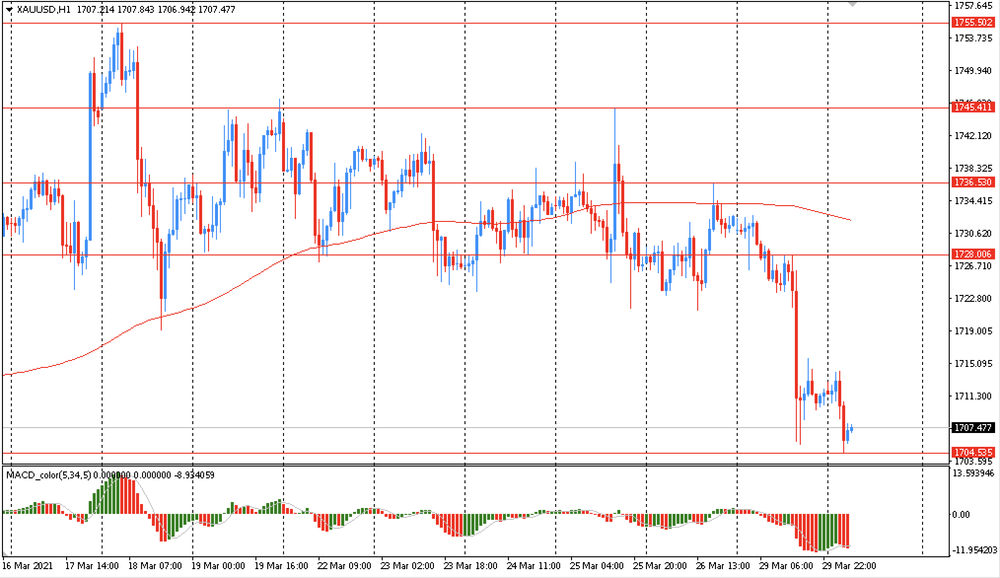Click the XAUUSD,H1 symbol title text
This screenshot has height=578, width=1000.
(x=44, y=9)
